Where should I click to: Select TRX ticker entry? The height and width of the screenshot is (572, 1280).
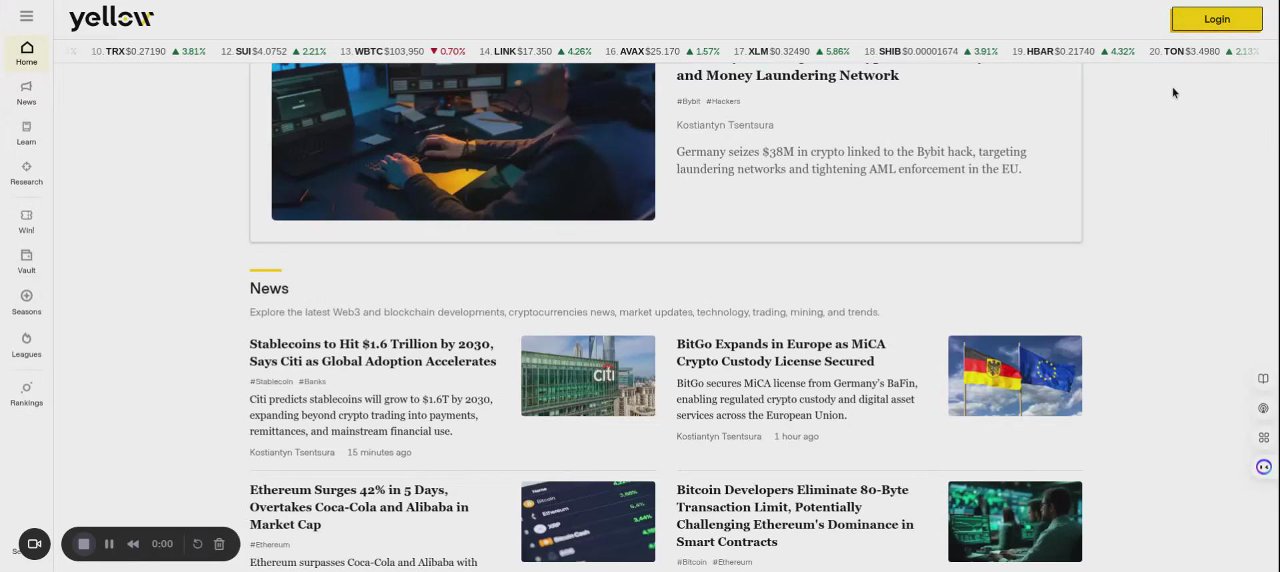148,51
